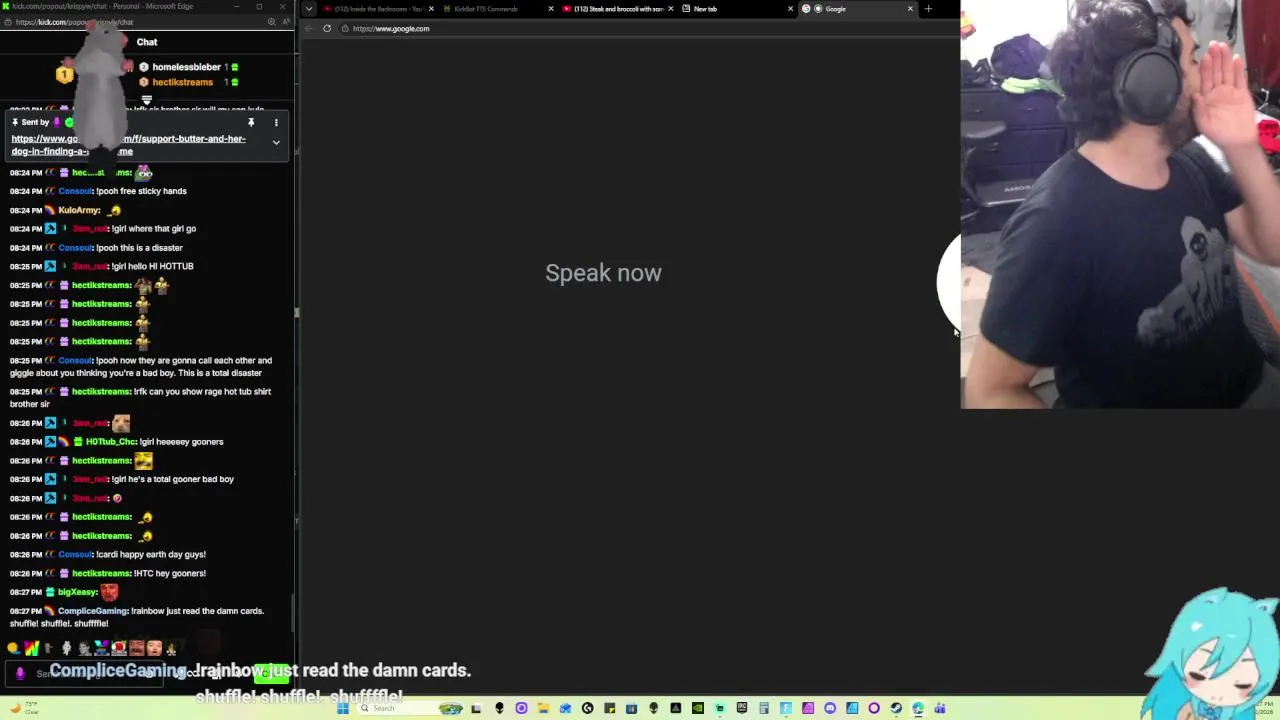
Task: Switch to Inside the Backrooms tab
Action: [376, 9]
